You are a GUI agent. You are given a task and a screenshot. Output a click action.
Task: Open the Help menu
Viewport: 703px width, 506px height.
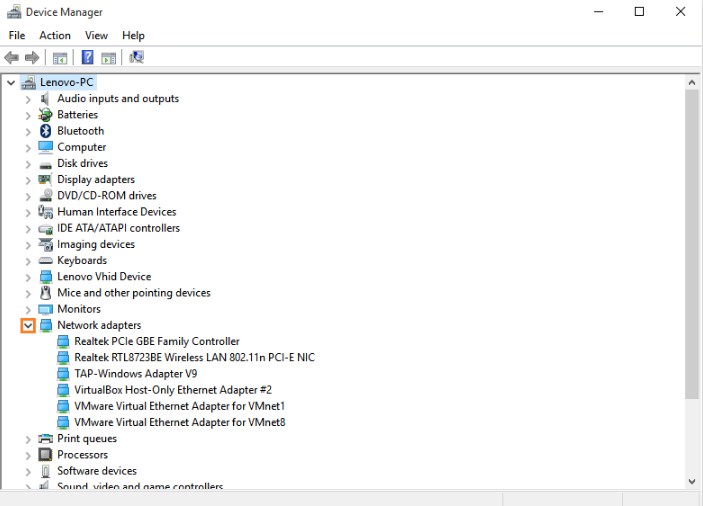coord(133,35)
